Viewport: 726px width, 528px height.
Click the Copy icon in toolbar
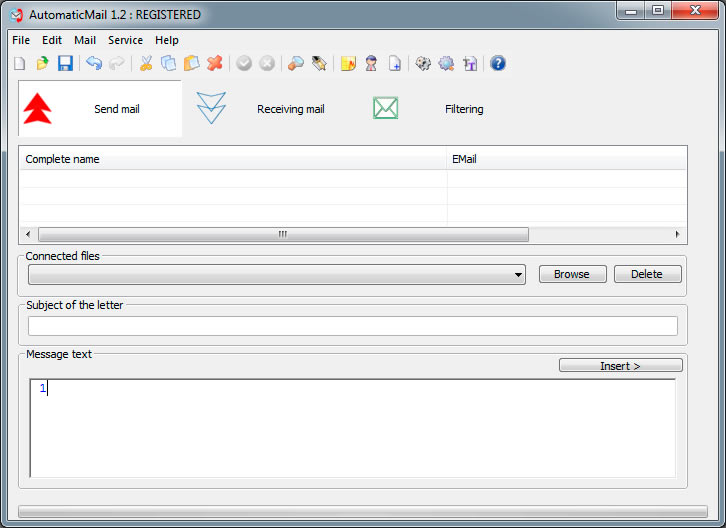(x=168, y=64)
